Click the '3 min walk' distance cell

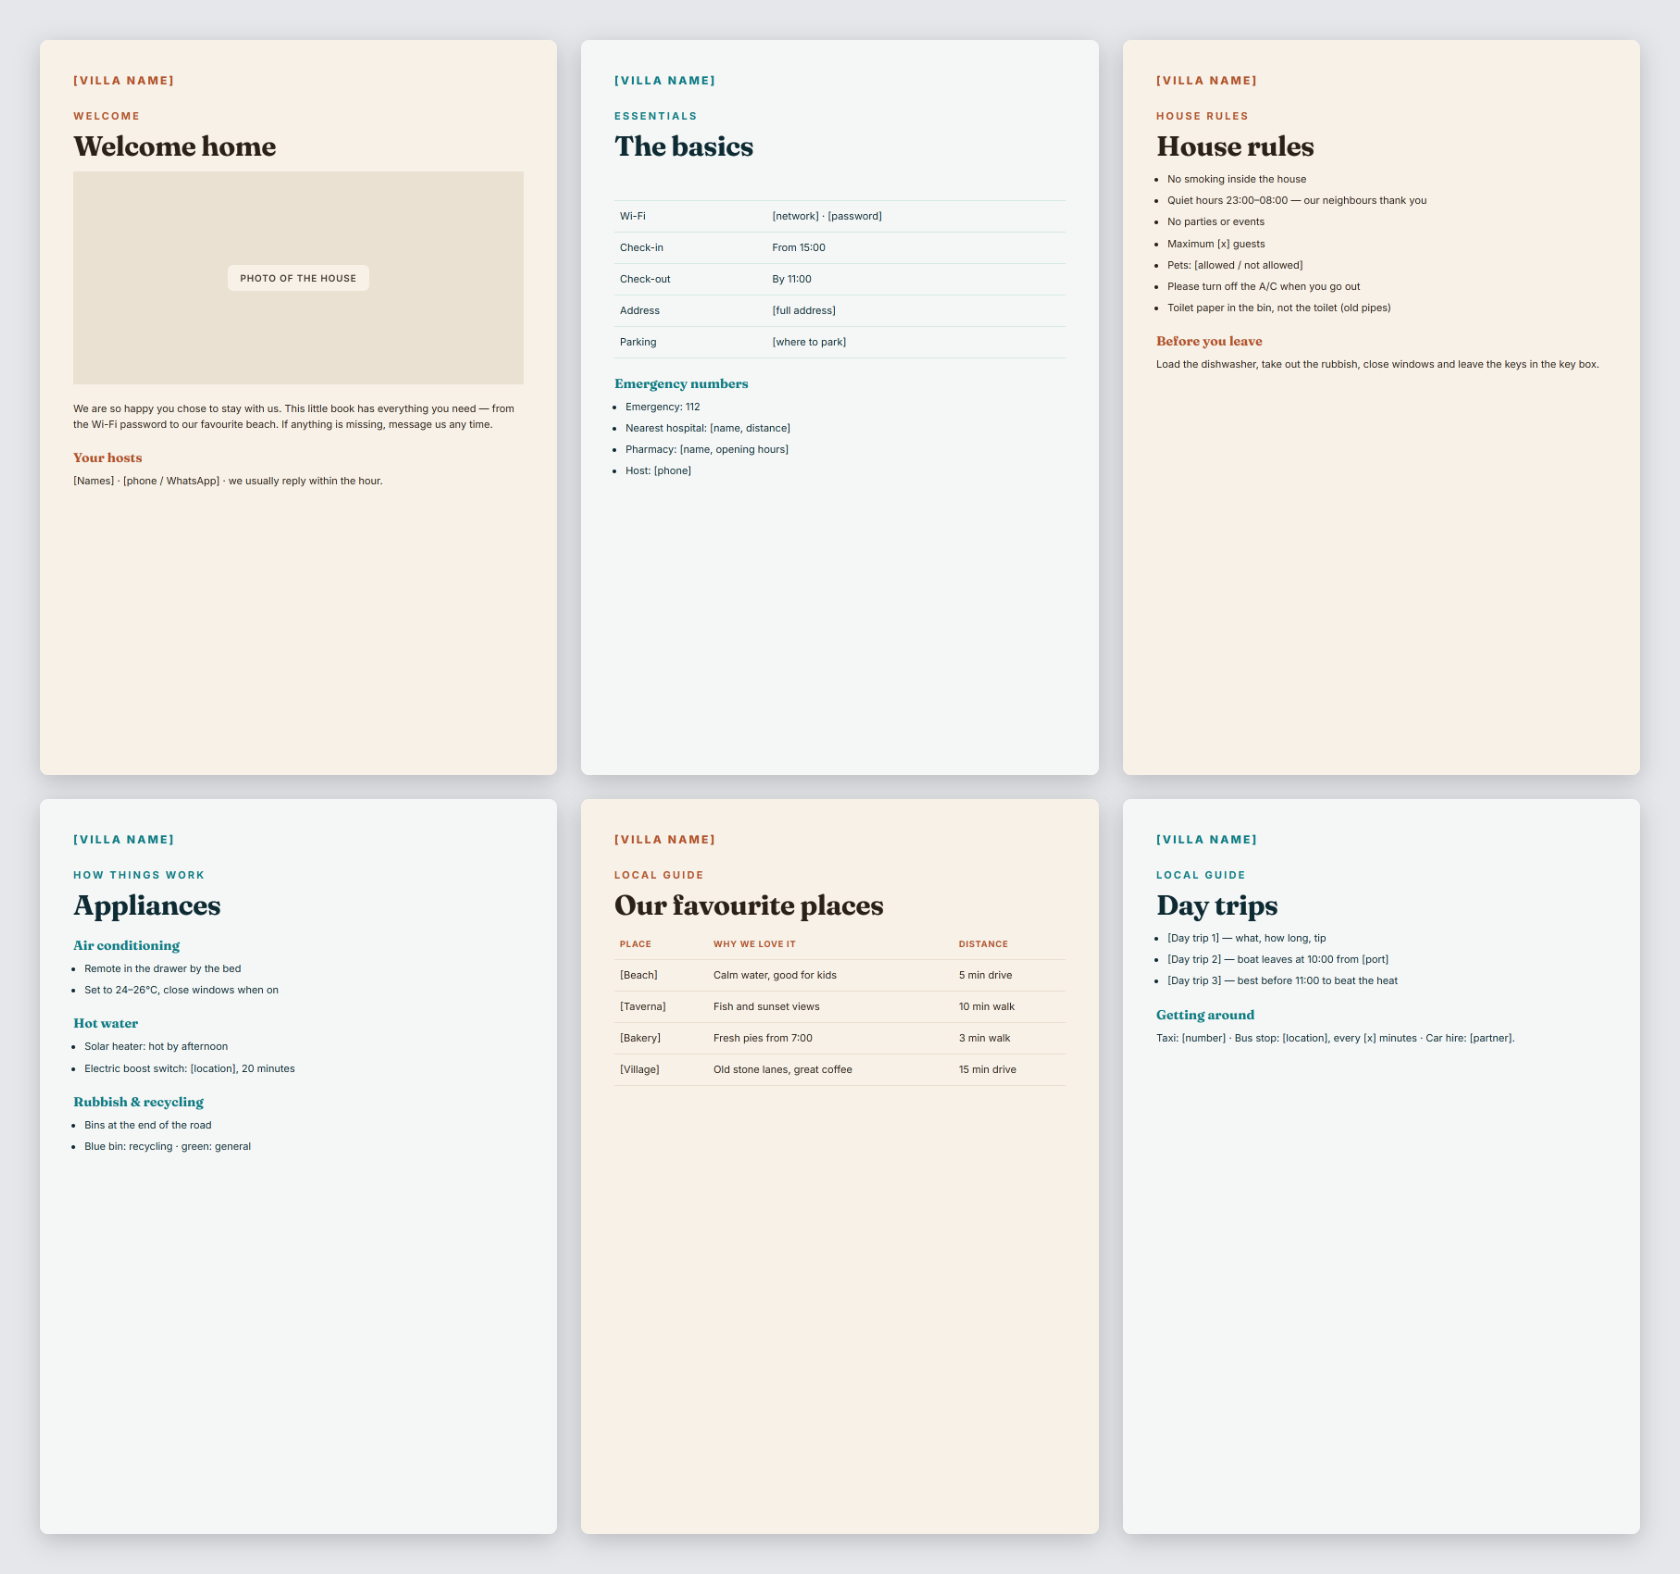985,1038
